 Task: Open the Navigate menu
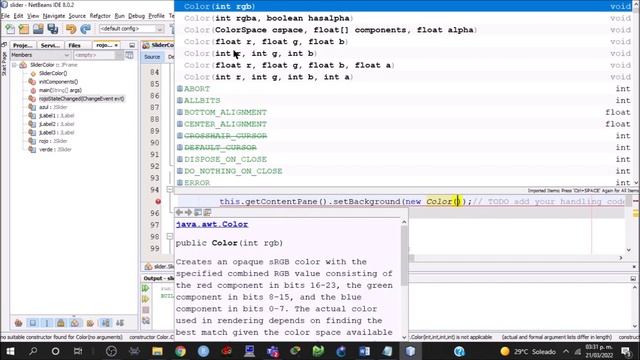tap(54, 16)
